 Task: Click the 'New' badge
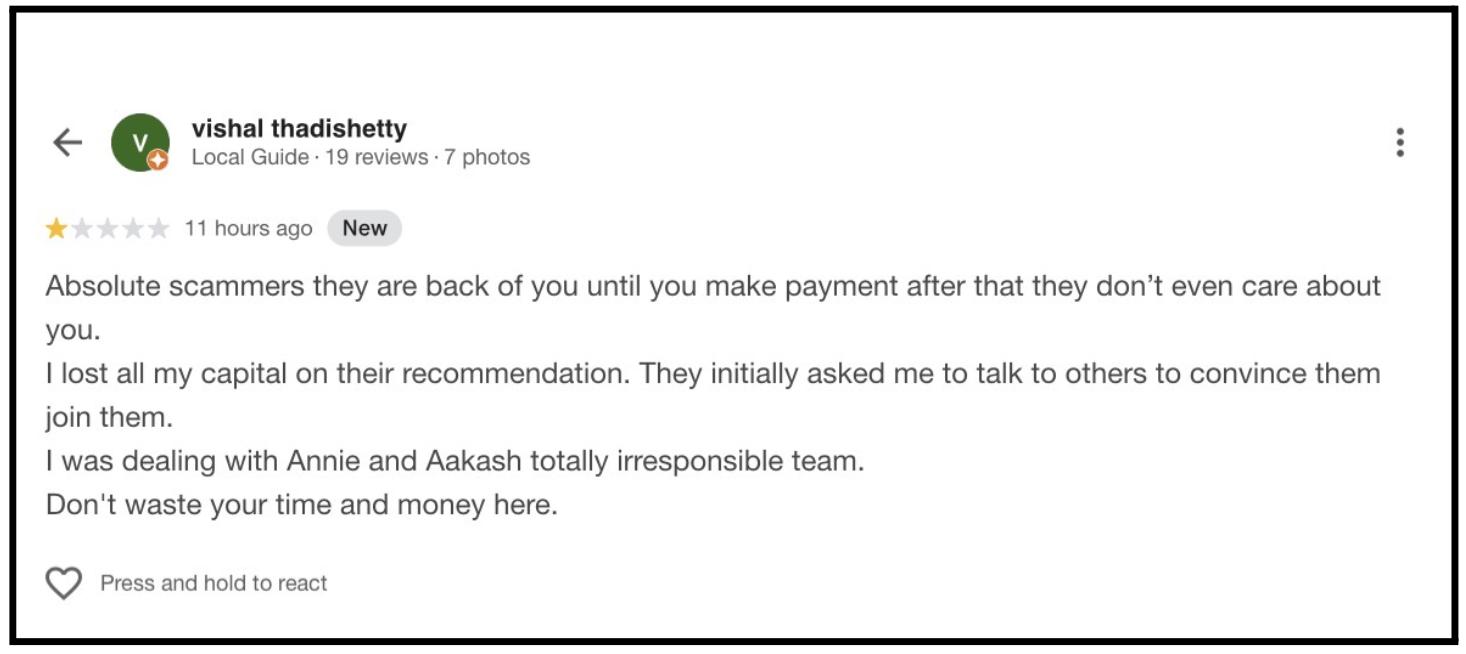pyautogui.click(x=364, y=228)
